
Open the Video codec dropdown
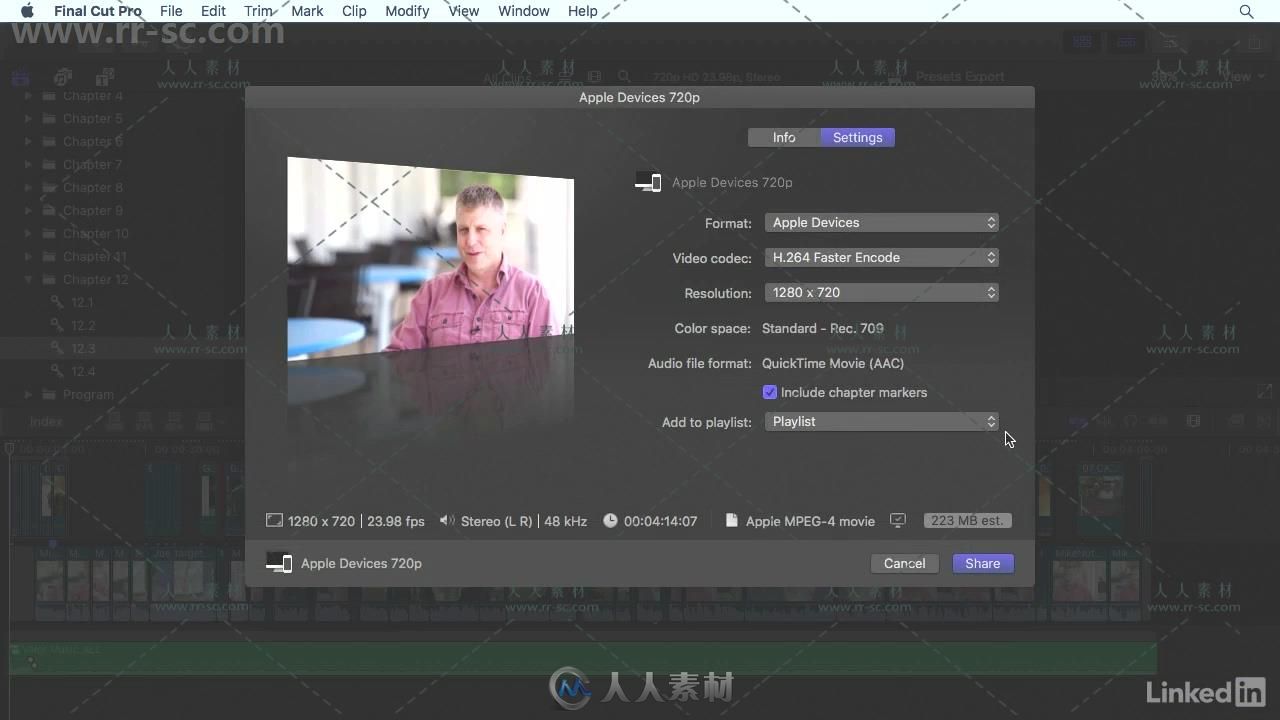tap(882, 258)
